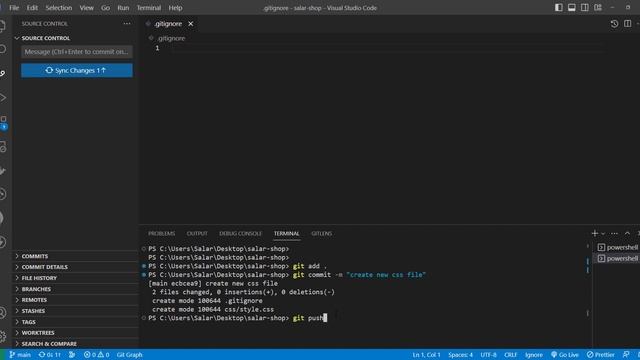Viewport: 640px width, 360px height.
Task: Open the new terminal launch profile dropdown
Action: 603,233
